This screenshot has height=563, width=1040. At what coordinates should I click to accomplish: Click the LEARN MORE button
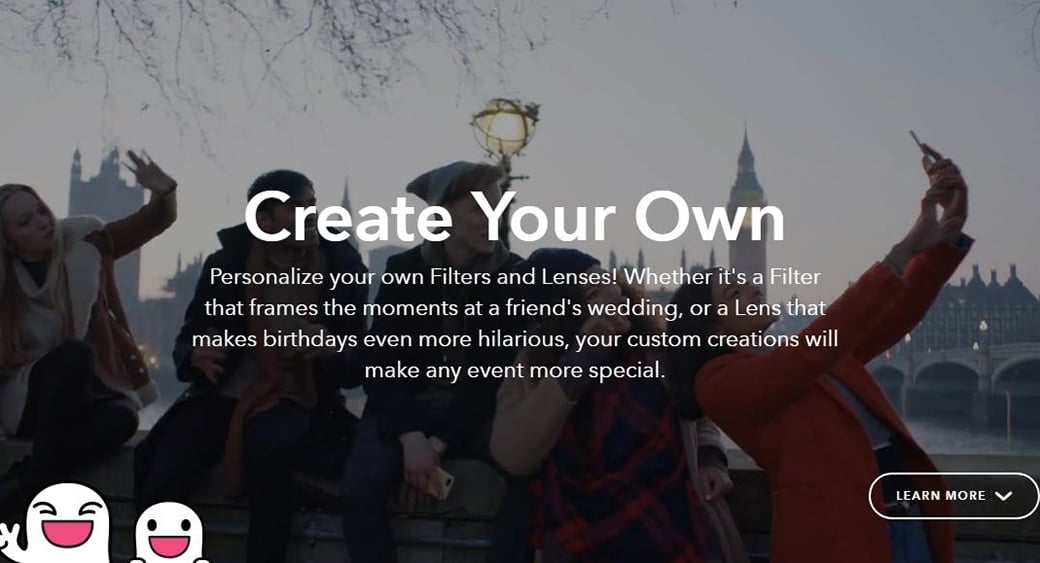tap(953, 495)
